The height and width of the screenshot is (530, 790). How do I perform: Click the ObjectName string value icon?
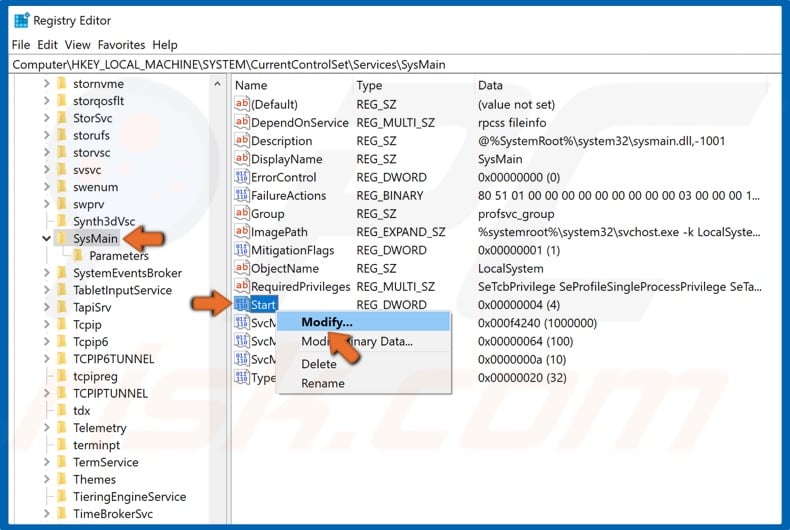pos(242,268)
